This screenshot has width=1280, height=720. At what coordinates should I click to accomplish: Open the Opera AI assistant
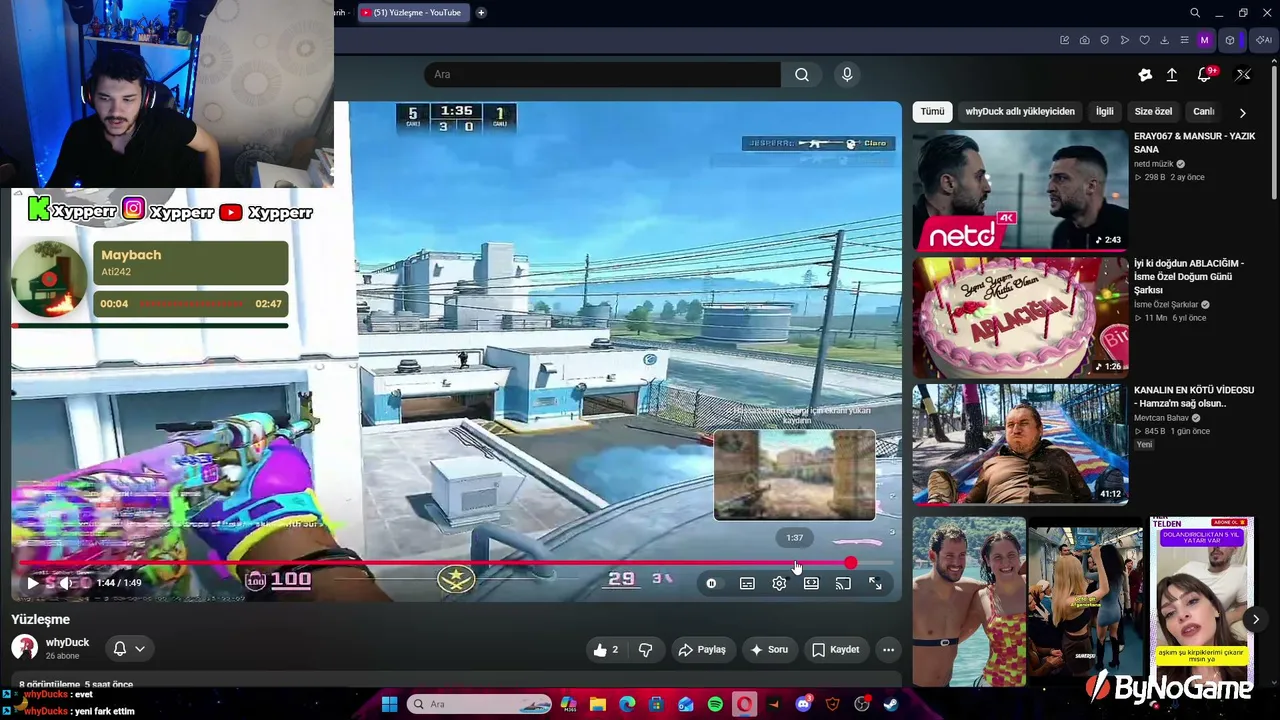pos(1264,40)
